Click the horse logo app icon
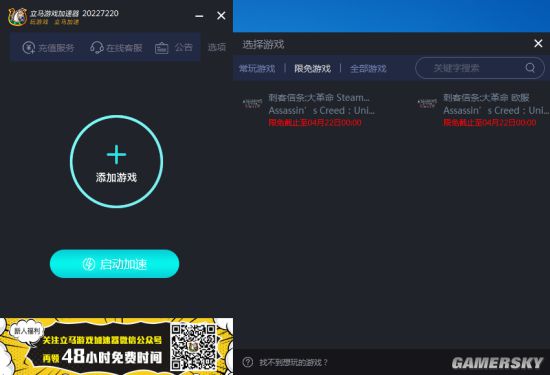 pyautogui.click(x=18, y=16)
